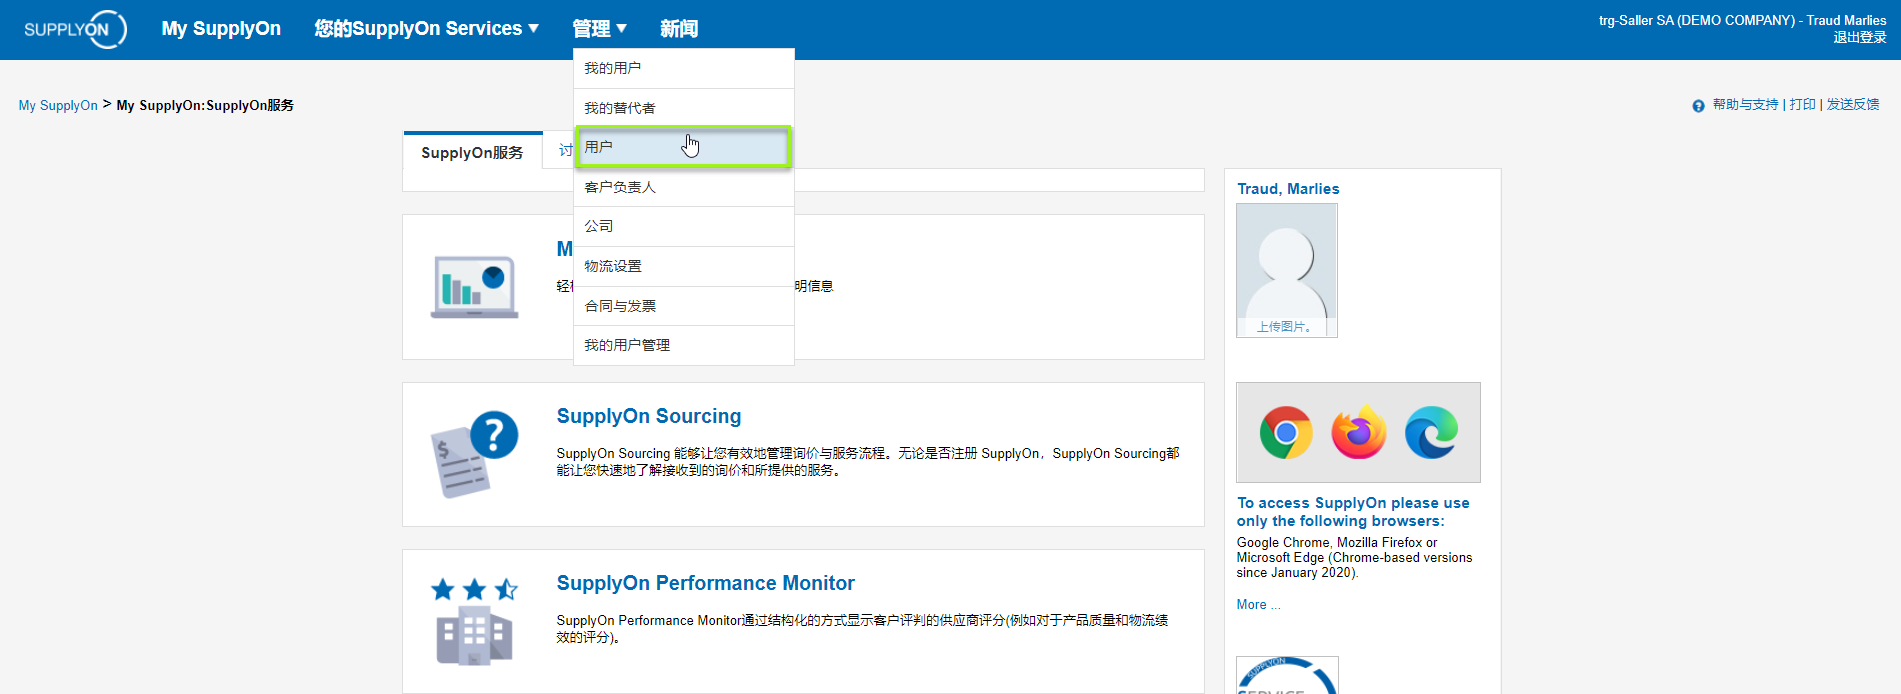The height and width of the screenshot is (694, 1901).
Task: Click the SupplyOn logo
Action: (x=75, y=29)
